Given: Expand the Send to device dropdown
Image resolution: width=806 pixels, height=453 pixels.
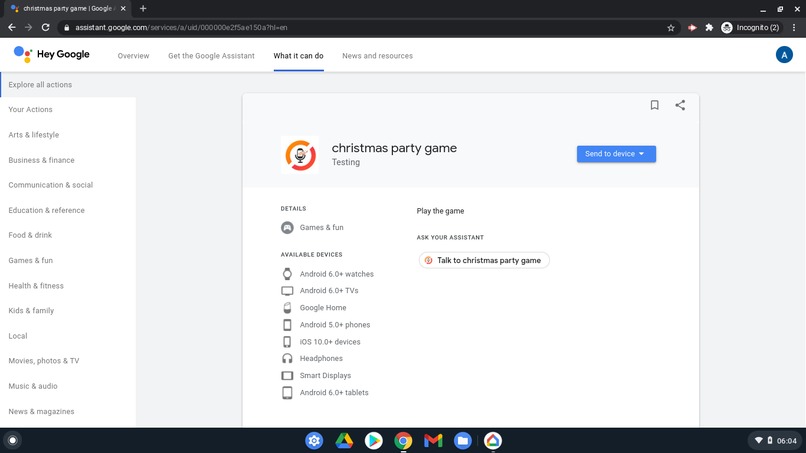Looking at the screenshot, I should [616, 154].
